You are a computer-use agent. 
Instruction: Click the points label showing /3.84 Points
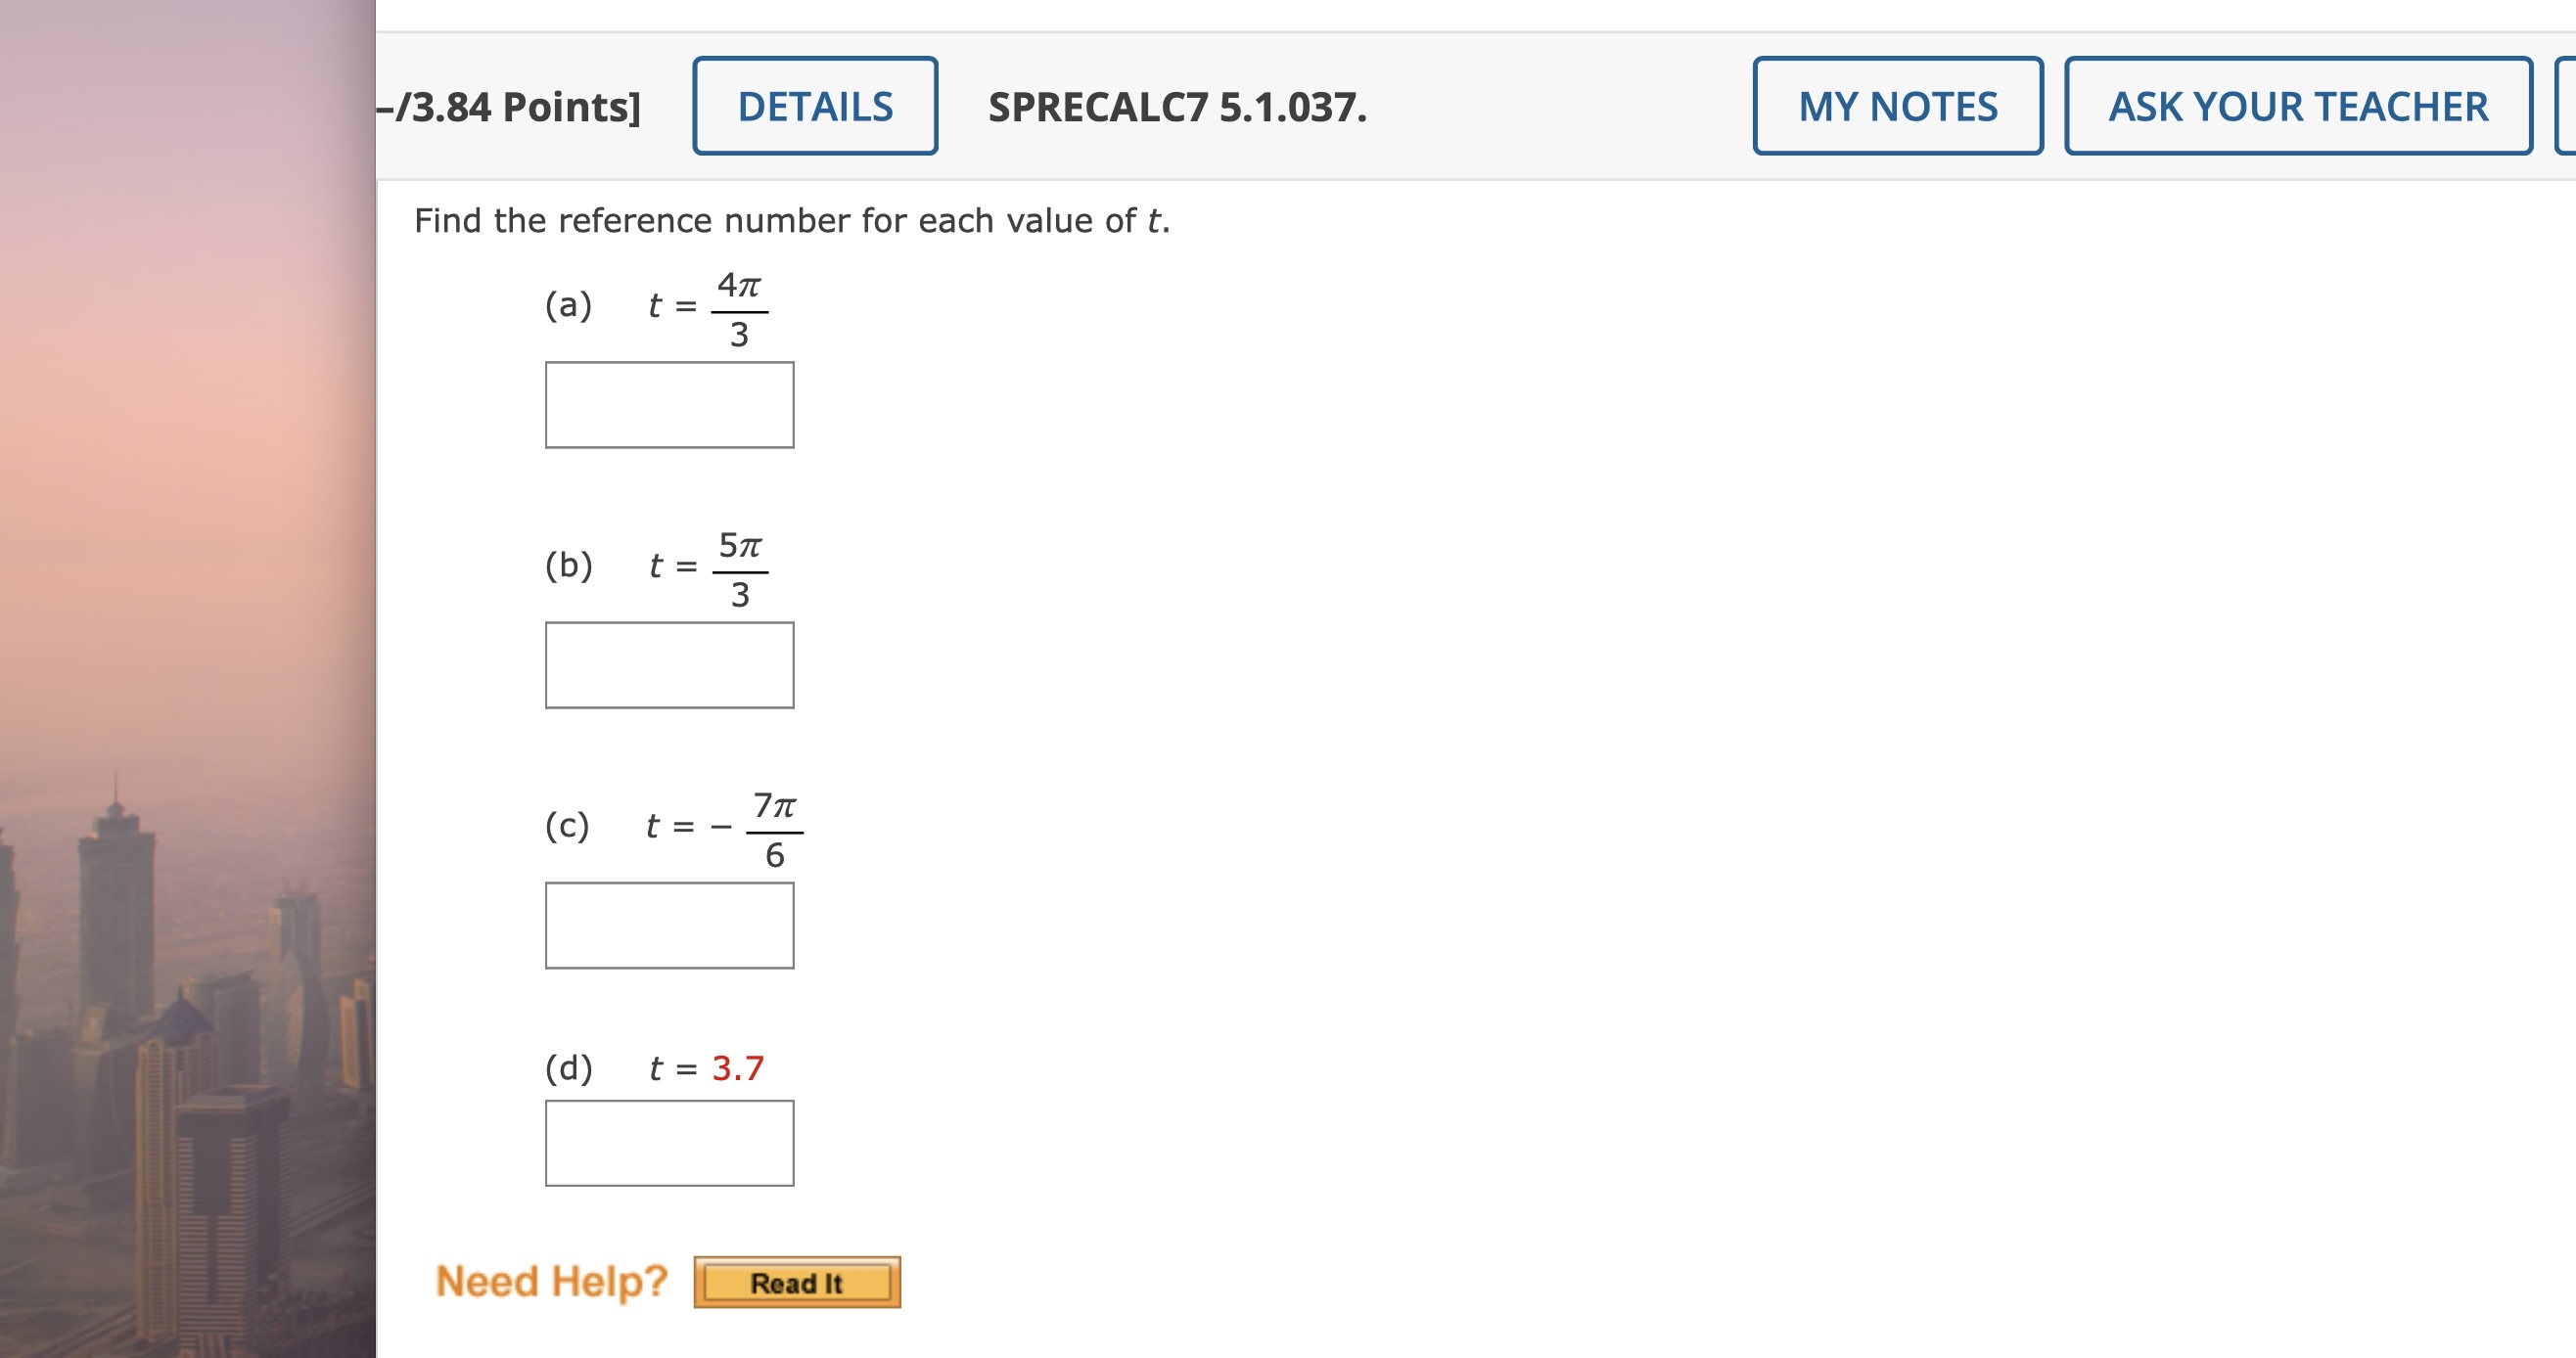click(x=509, y=107)
